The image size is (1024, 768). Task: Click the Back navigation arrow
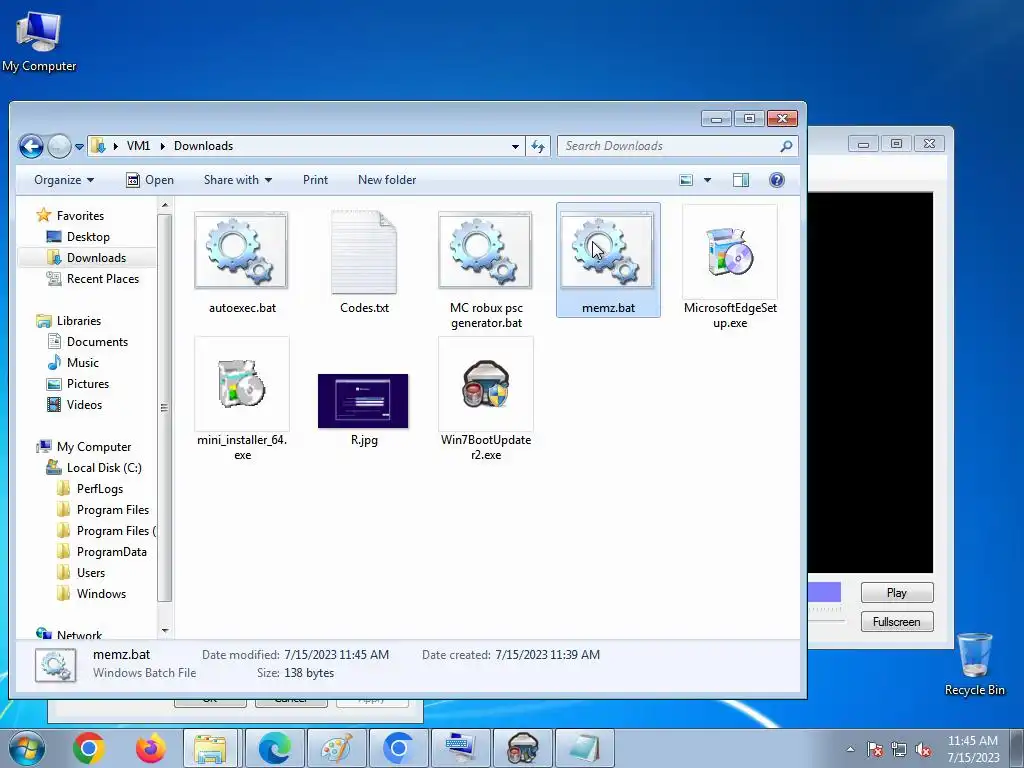[31, 146]
